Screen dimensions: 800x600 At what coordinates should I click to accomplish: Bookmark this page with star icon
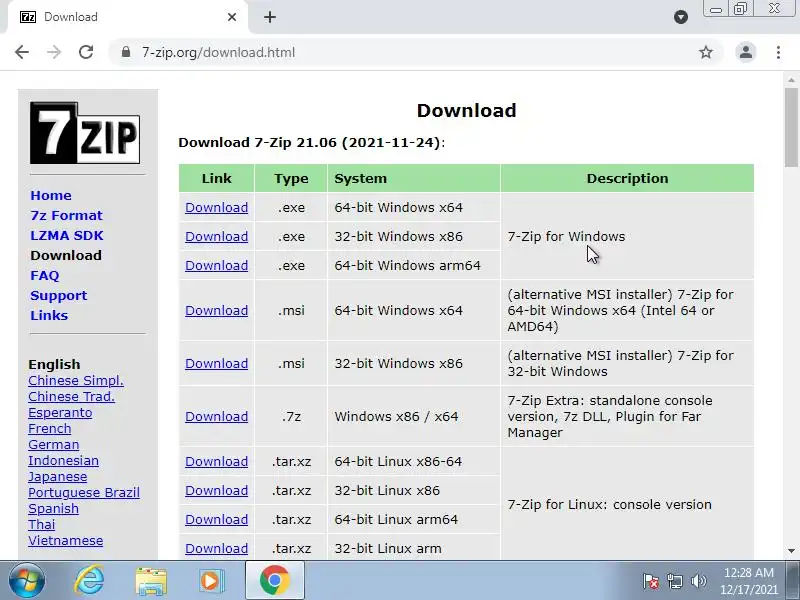point(706,52)
